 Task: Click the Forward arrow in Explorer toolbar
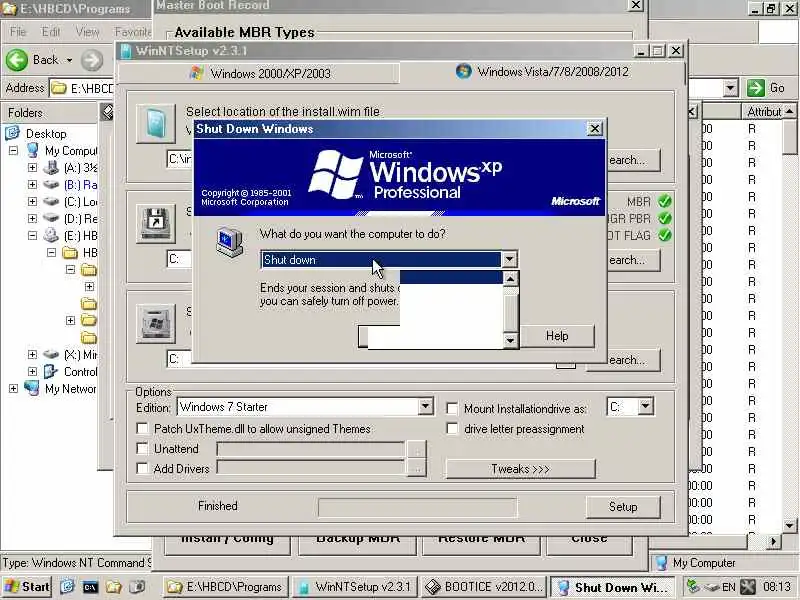(92, 60)
